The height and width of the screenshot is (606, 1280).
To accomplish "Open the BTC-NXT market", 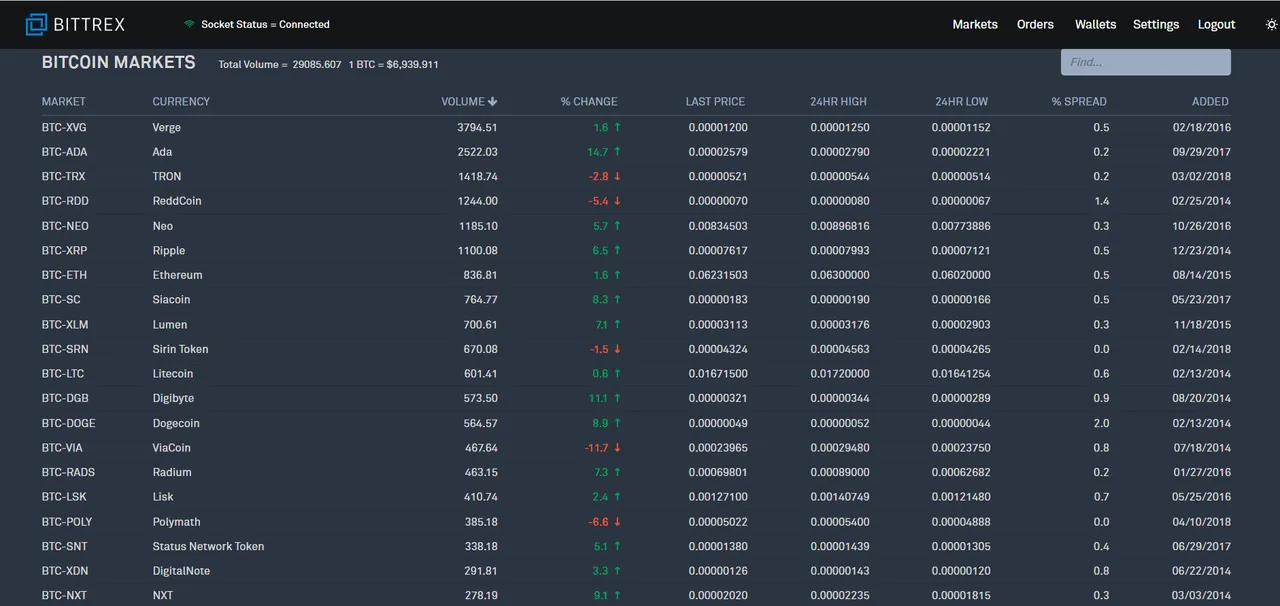I will (64, 596).
